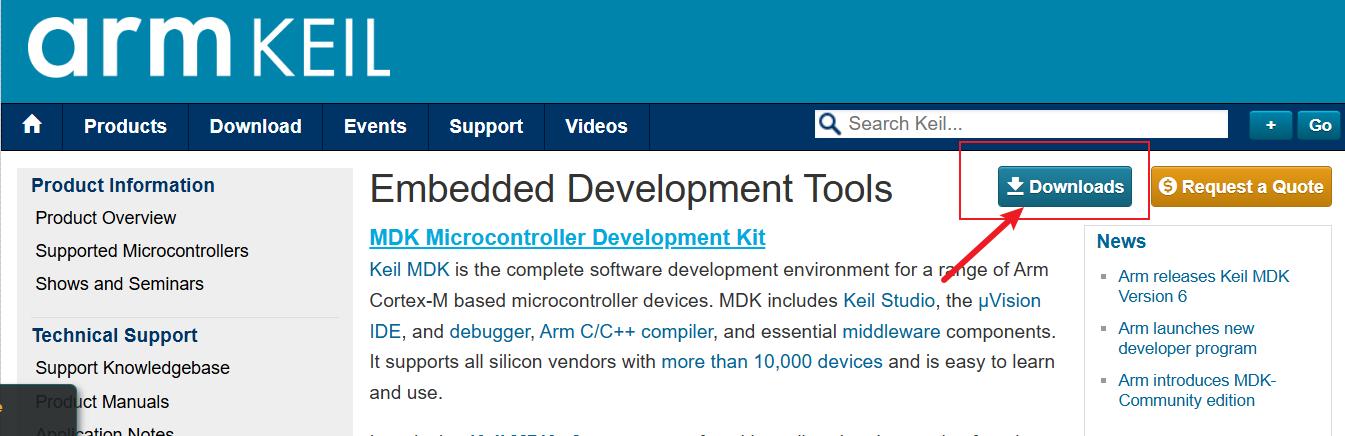
Task: Click the home icon in navigation bar
Action: coord(32,125)
